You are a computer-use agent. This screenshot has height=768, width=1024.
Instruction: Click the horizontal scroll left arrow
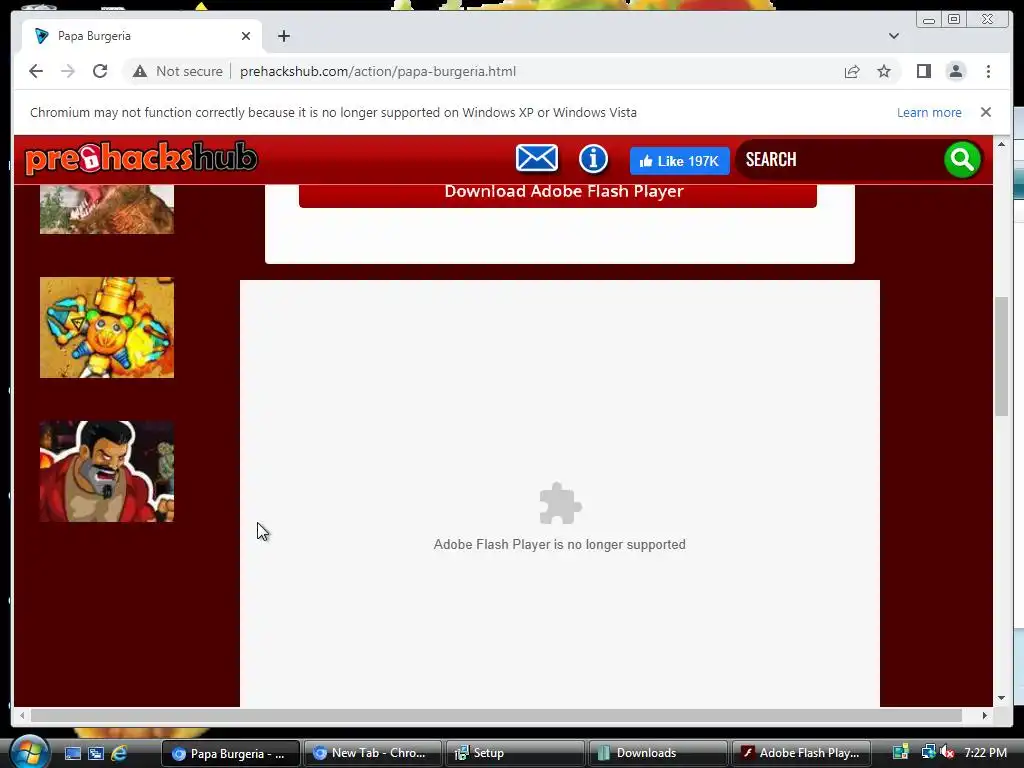pyautogui.click(x=22, y=716)
